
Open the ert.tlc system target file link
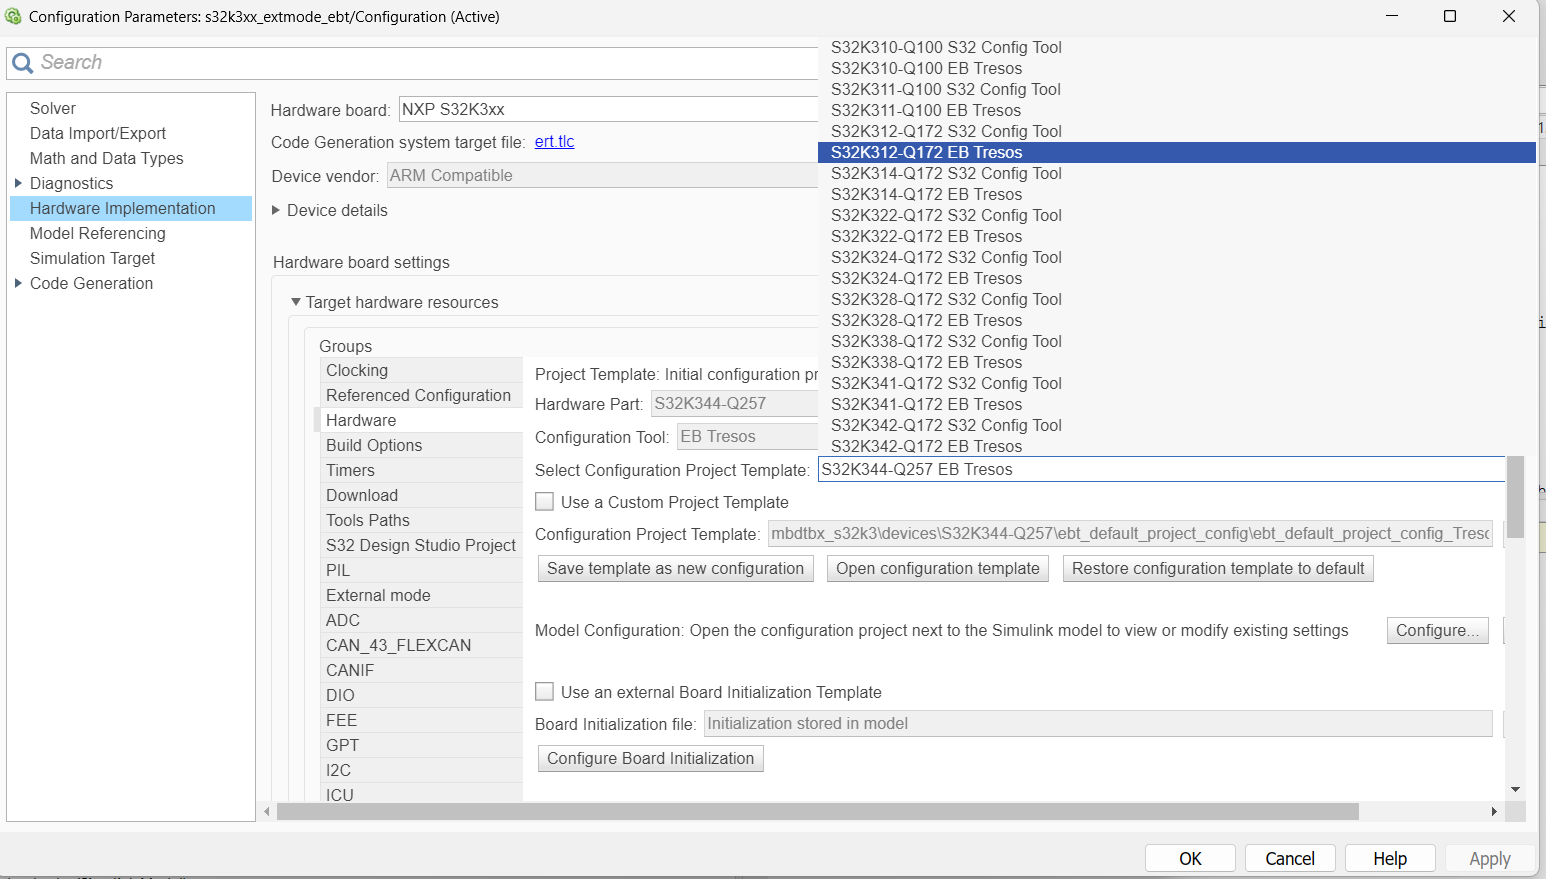click(554, 142)
